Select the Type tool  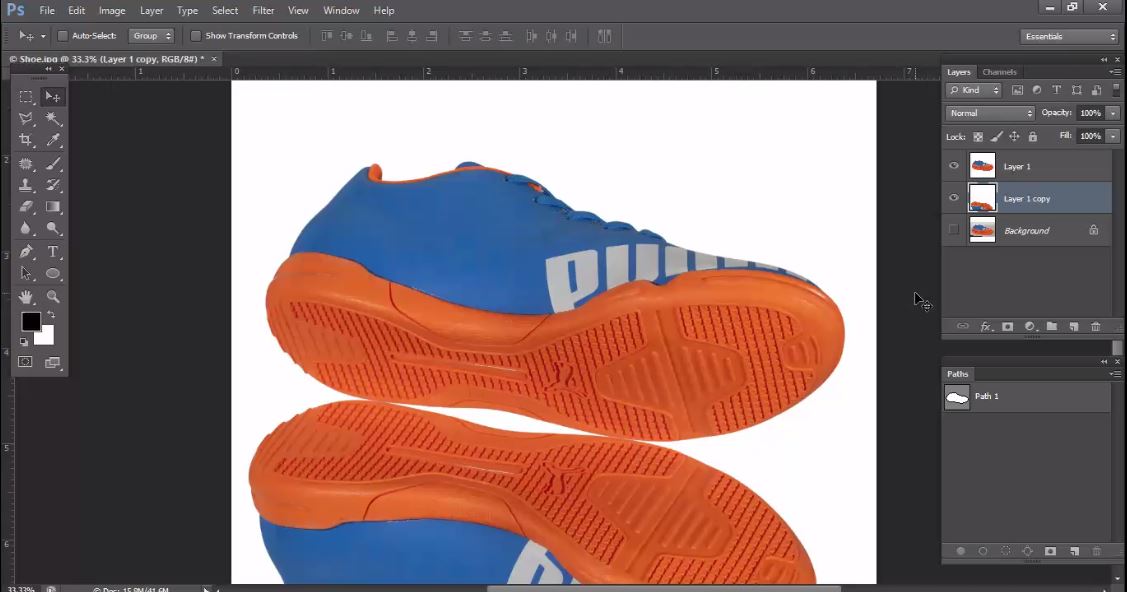pos(52,252)
